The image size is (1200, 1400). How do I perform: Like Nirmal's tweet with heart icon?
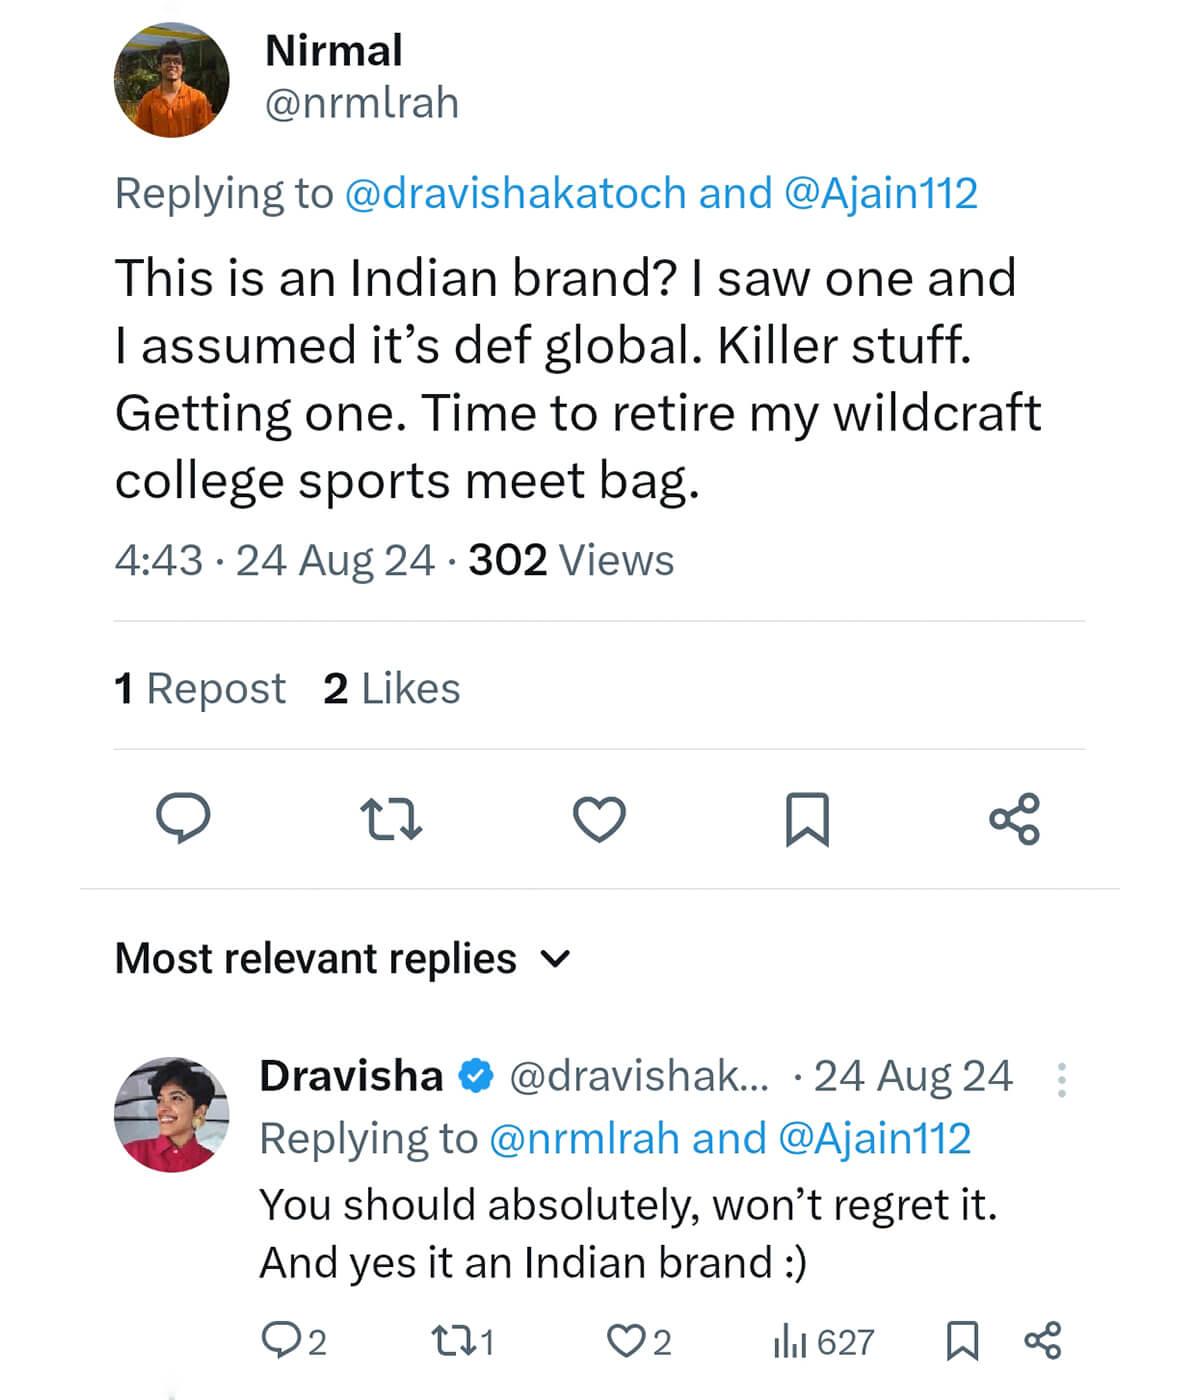(599, 819)
